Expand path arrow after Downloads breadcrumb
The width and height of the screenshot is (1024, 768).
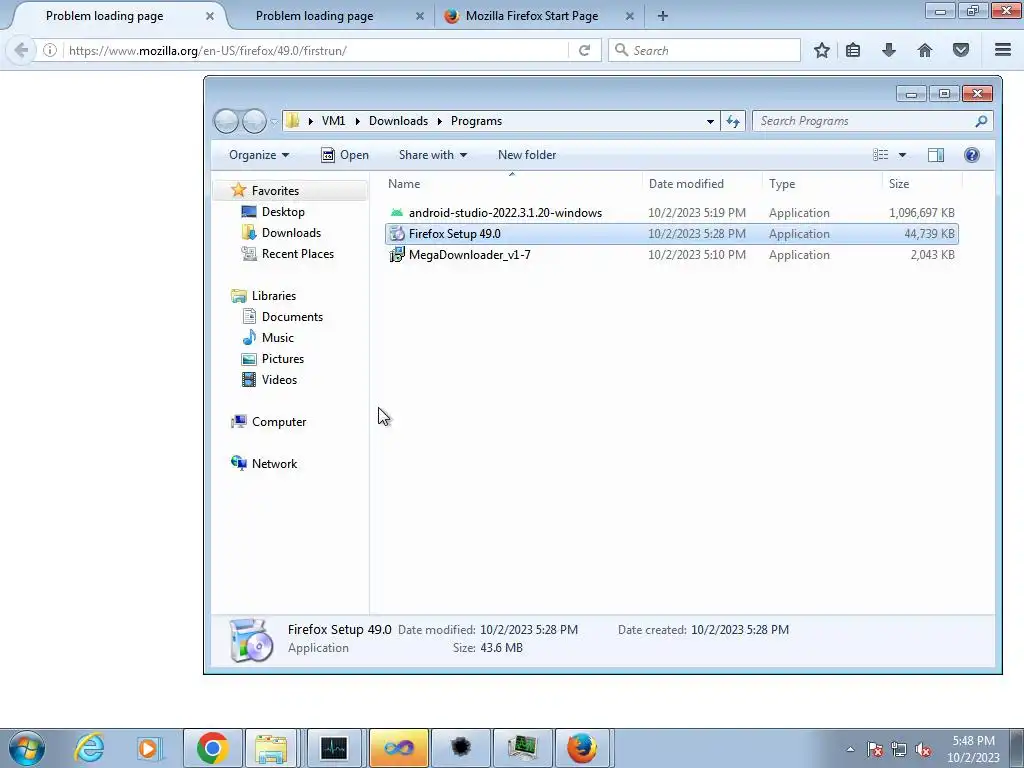click(440, 121)
